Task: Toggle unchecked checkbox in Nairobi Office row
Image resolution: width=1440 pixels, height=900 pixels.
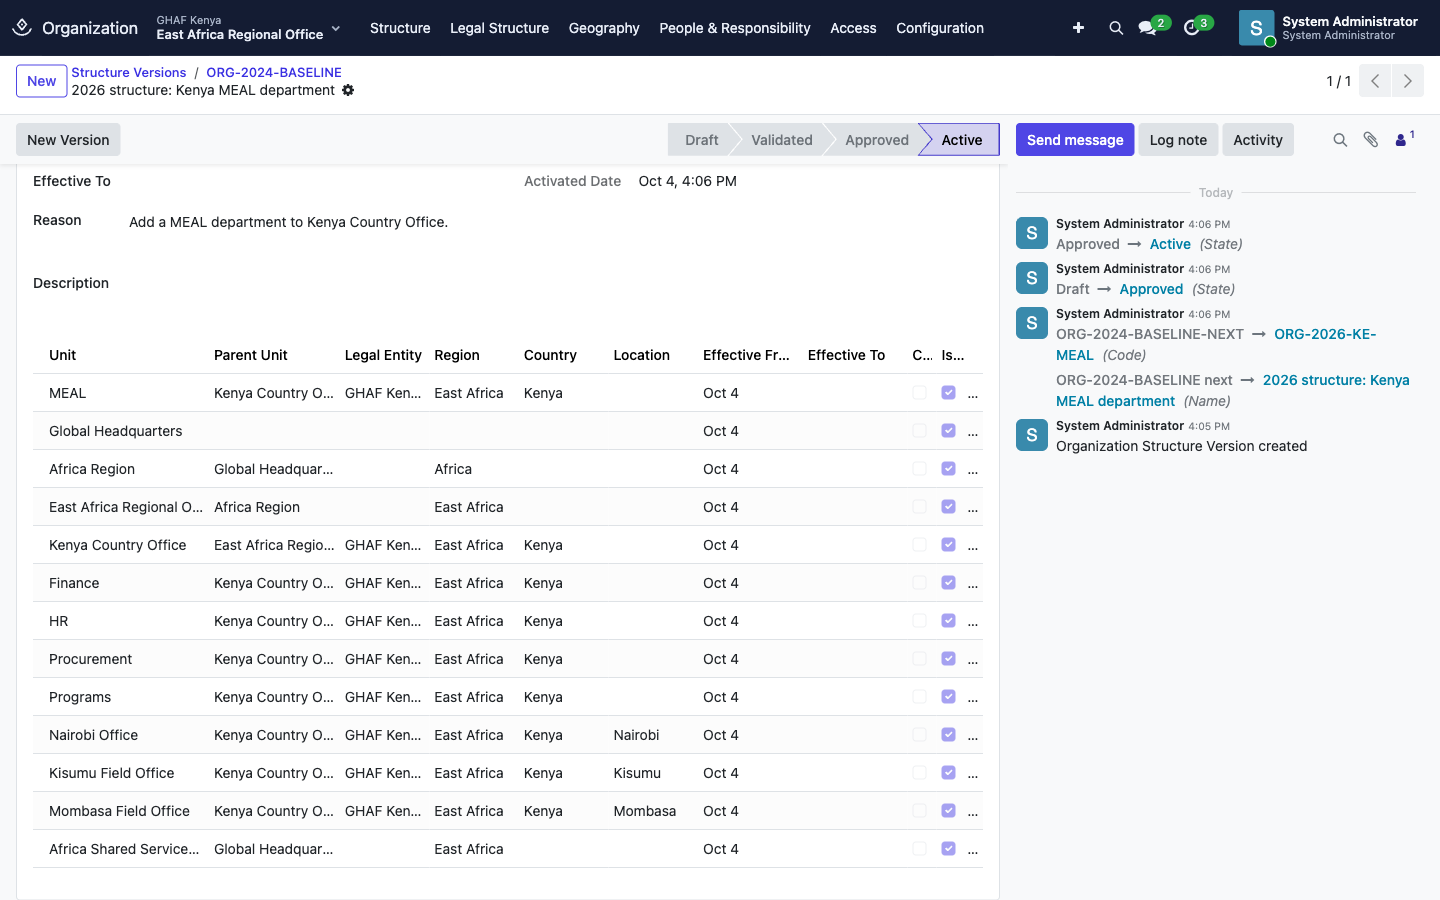Action: tap(919, 735)
